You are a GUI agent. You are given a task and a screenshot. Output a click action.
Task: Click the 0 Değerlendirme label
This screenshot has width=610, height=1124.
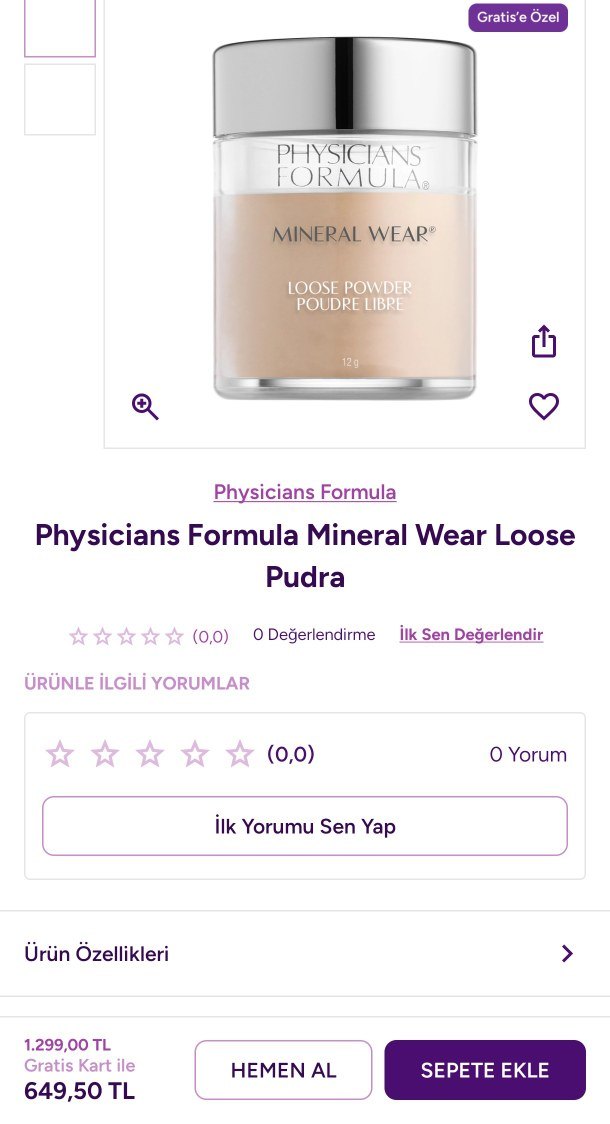(313, 634)
